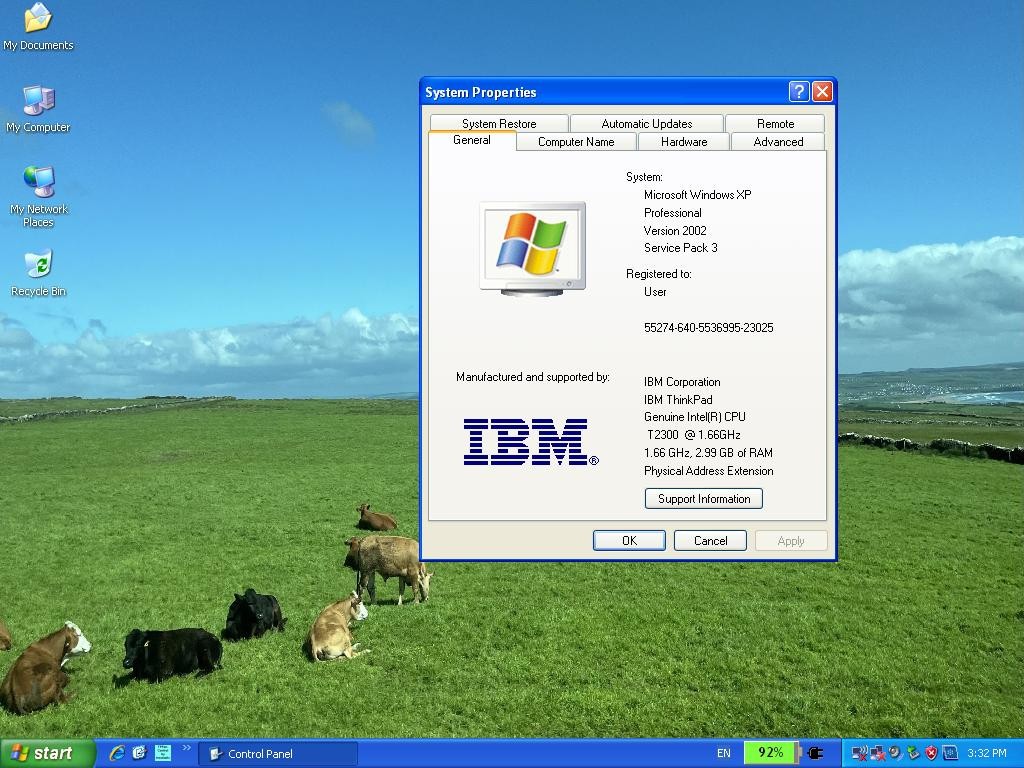The image size is (1024, 768).
Task: Open the Start menu
Action: coord(47,753)
